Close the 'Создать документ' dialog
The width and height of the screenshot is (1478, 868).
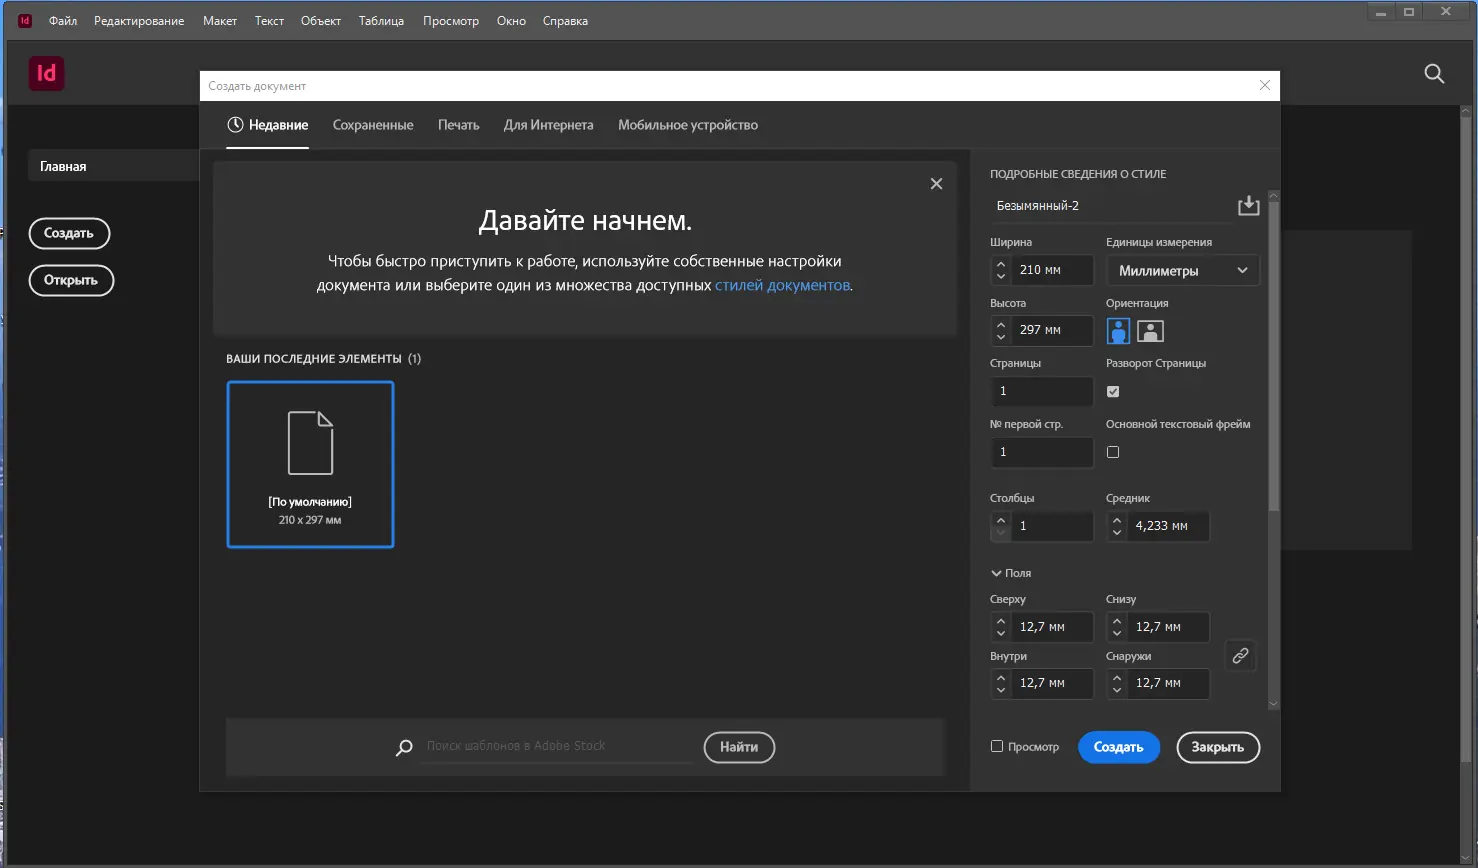click(x=1265, y=85)
